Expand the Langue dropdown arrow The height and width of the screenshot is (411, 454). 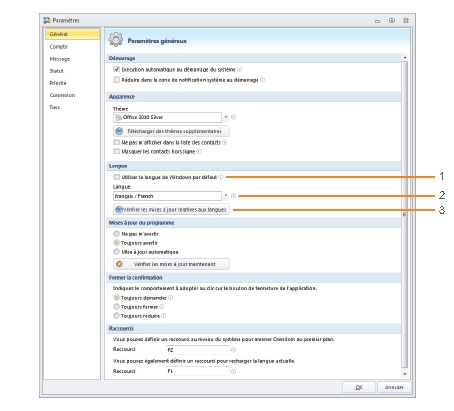(x=226, y=196)
